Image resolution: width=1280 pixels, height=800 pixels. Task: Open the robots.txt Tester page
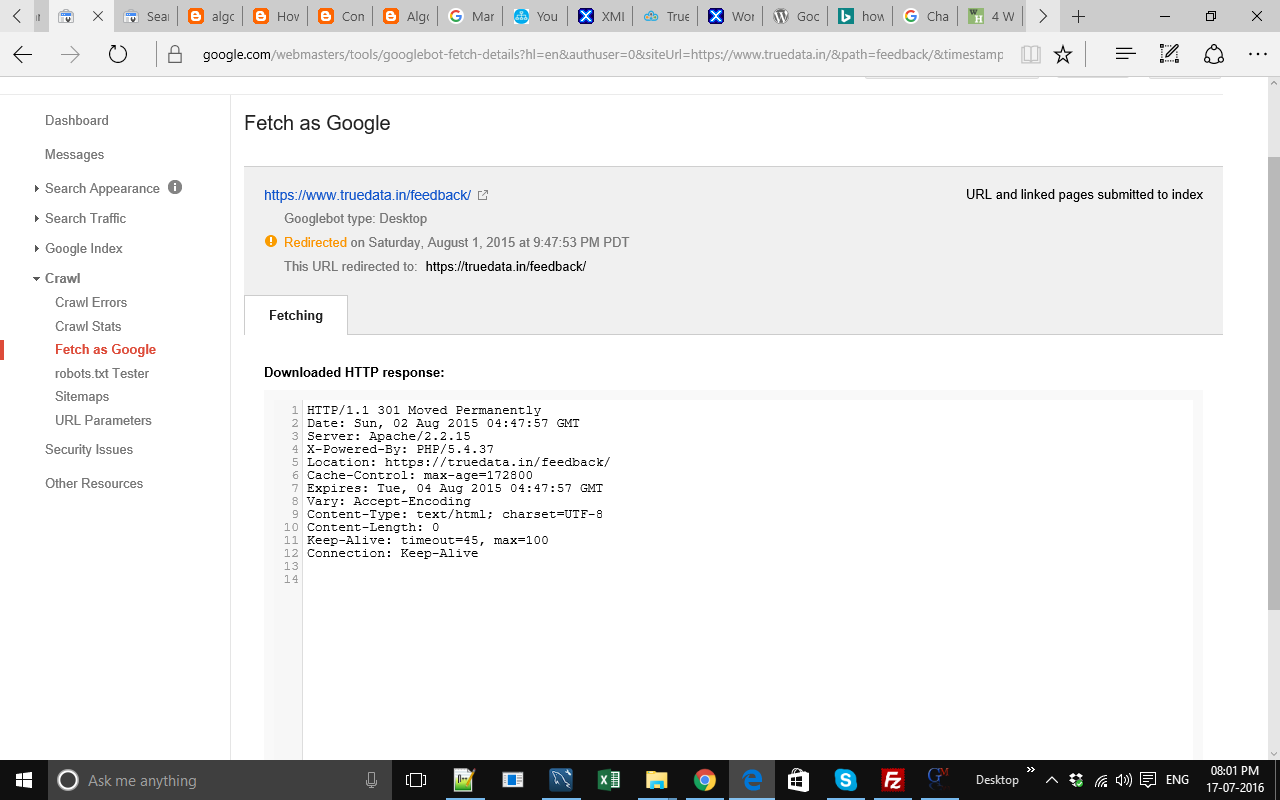coord(102,373)
